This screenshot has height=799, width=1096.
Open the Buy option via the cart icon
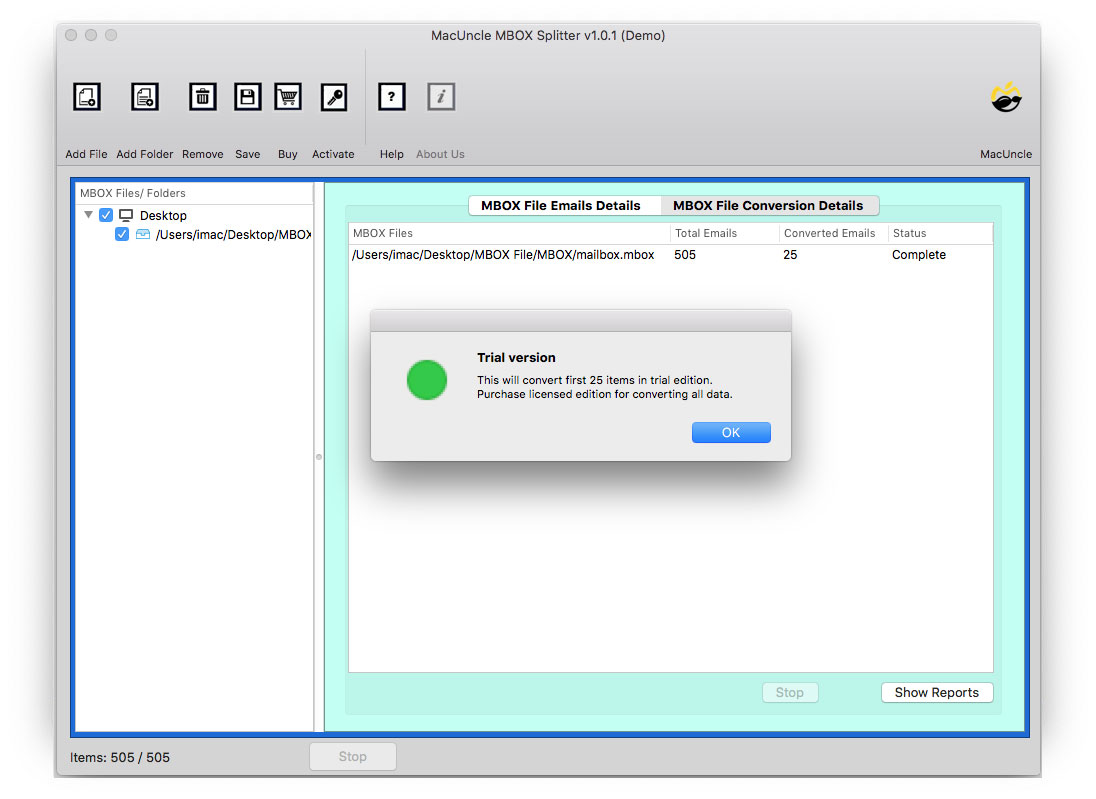(288, 96)
